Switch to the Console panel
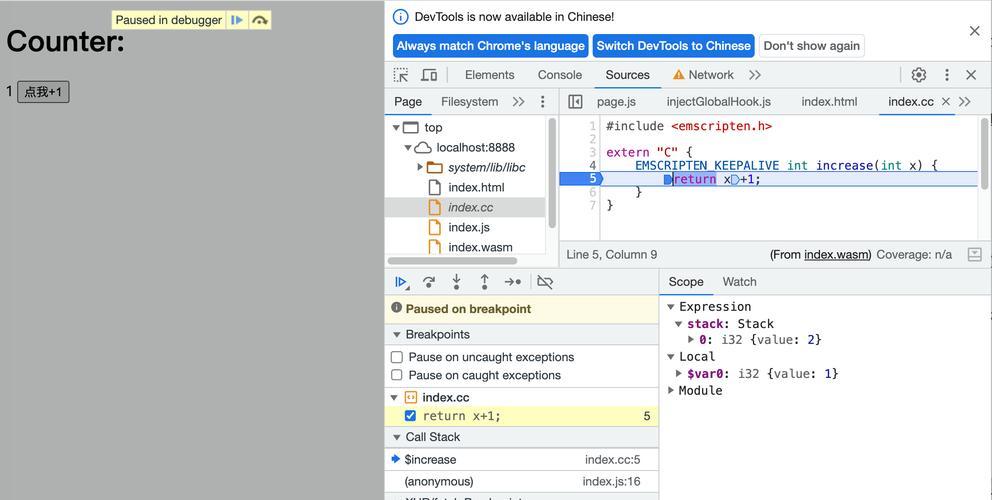 (560, 75)
